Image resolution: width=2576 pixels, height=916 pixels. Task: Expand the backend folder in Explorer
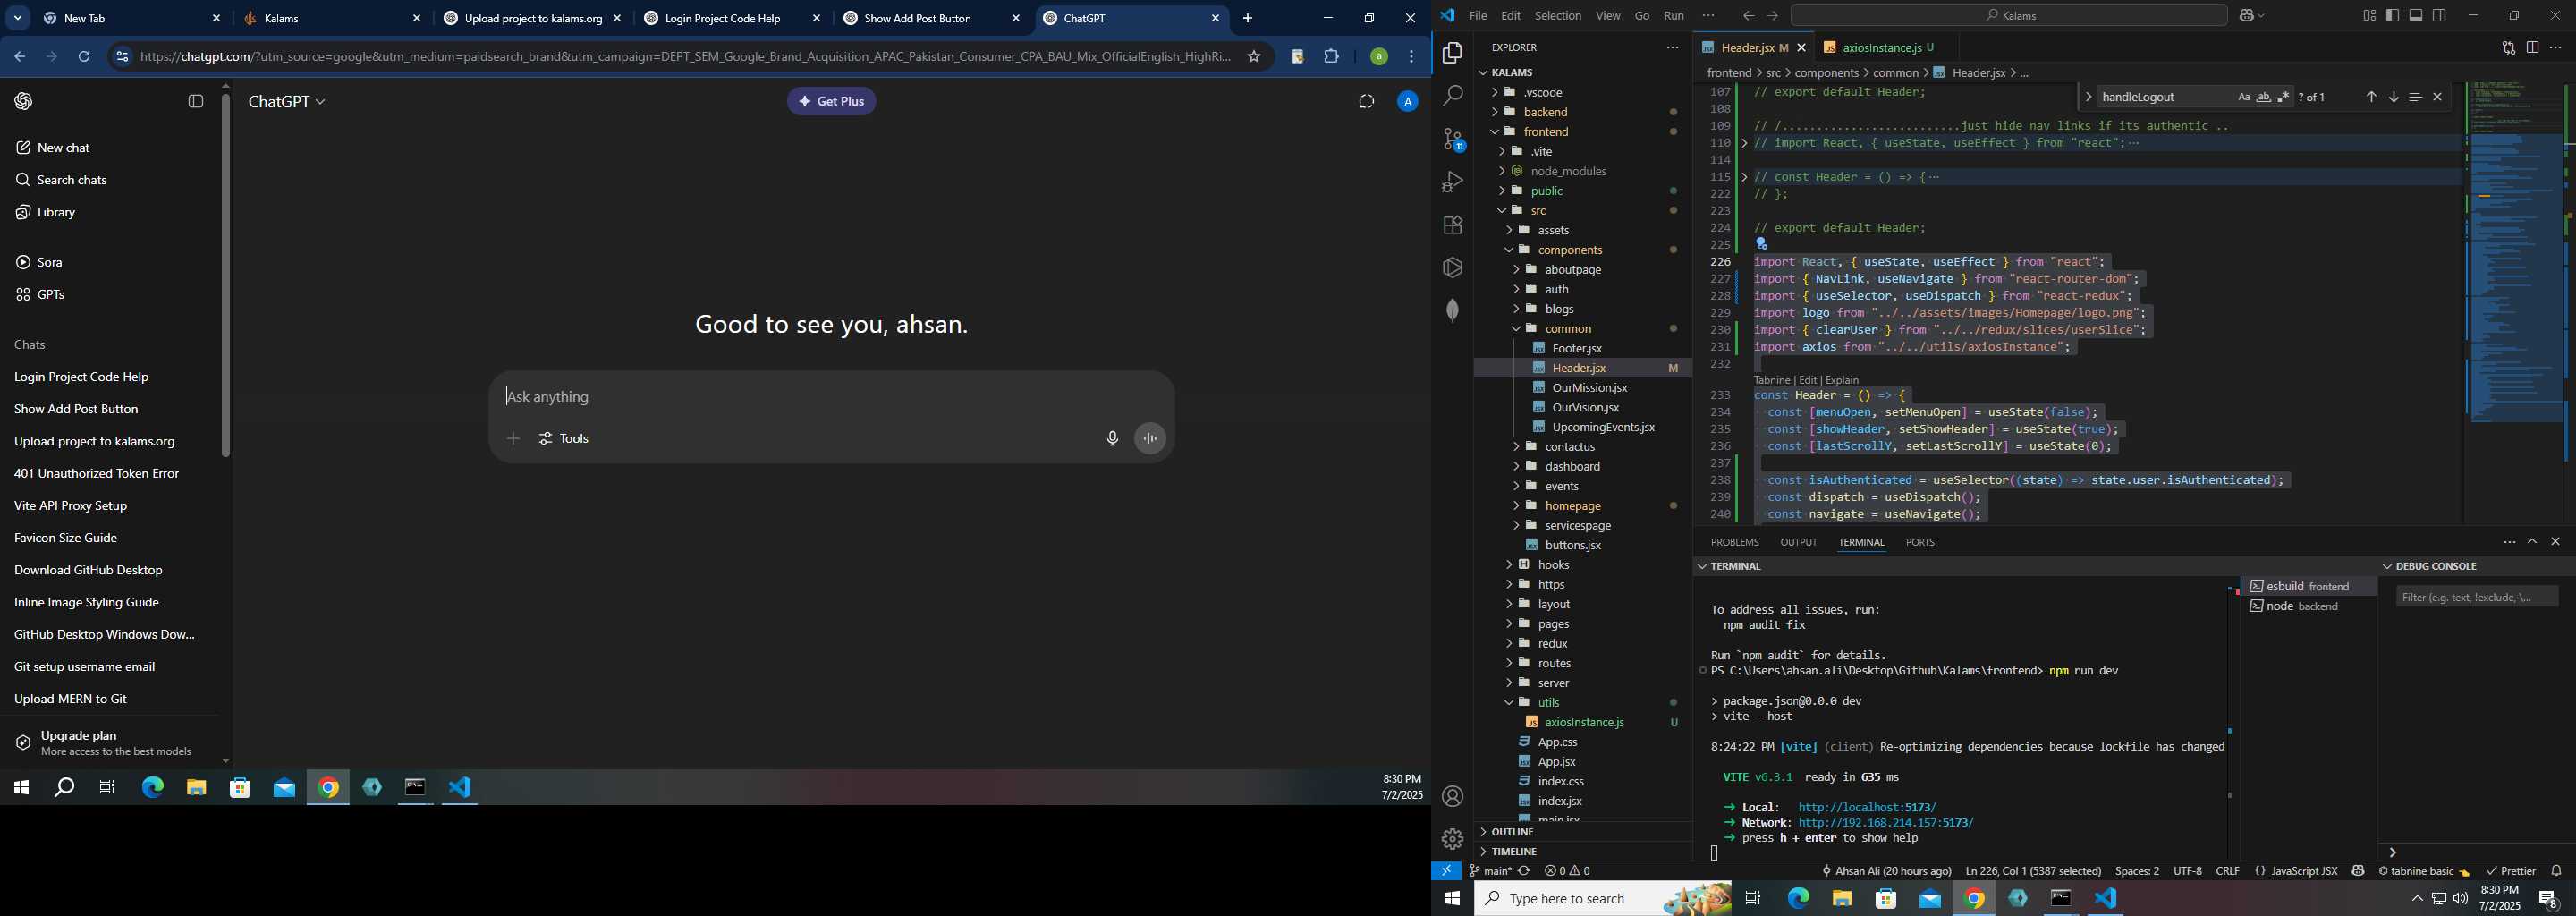point(1545,112)
